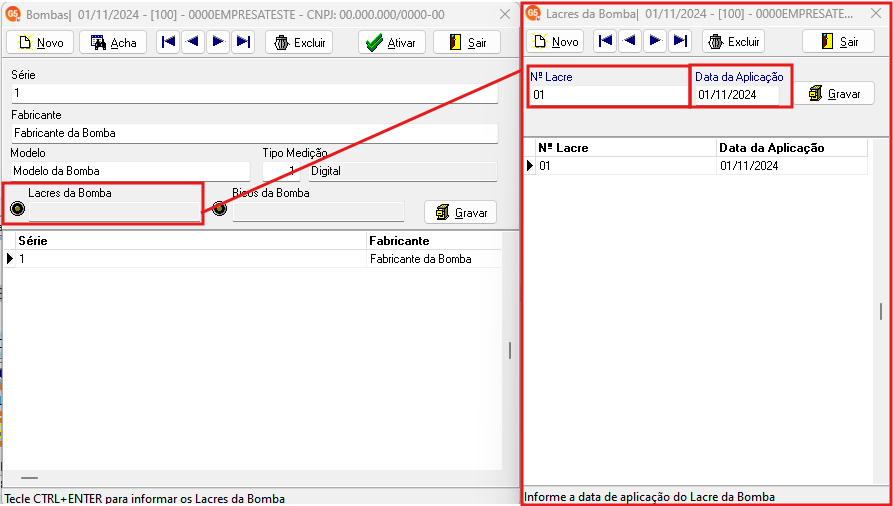Viewport: 893px width, 506px height.
Task: Click Gravar in Lacres da Bomba window
Action: point(834,93)
